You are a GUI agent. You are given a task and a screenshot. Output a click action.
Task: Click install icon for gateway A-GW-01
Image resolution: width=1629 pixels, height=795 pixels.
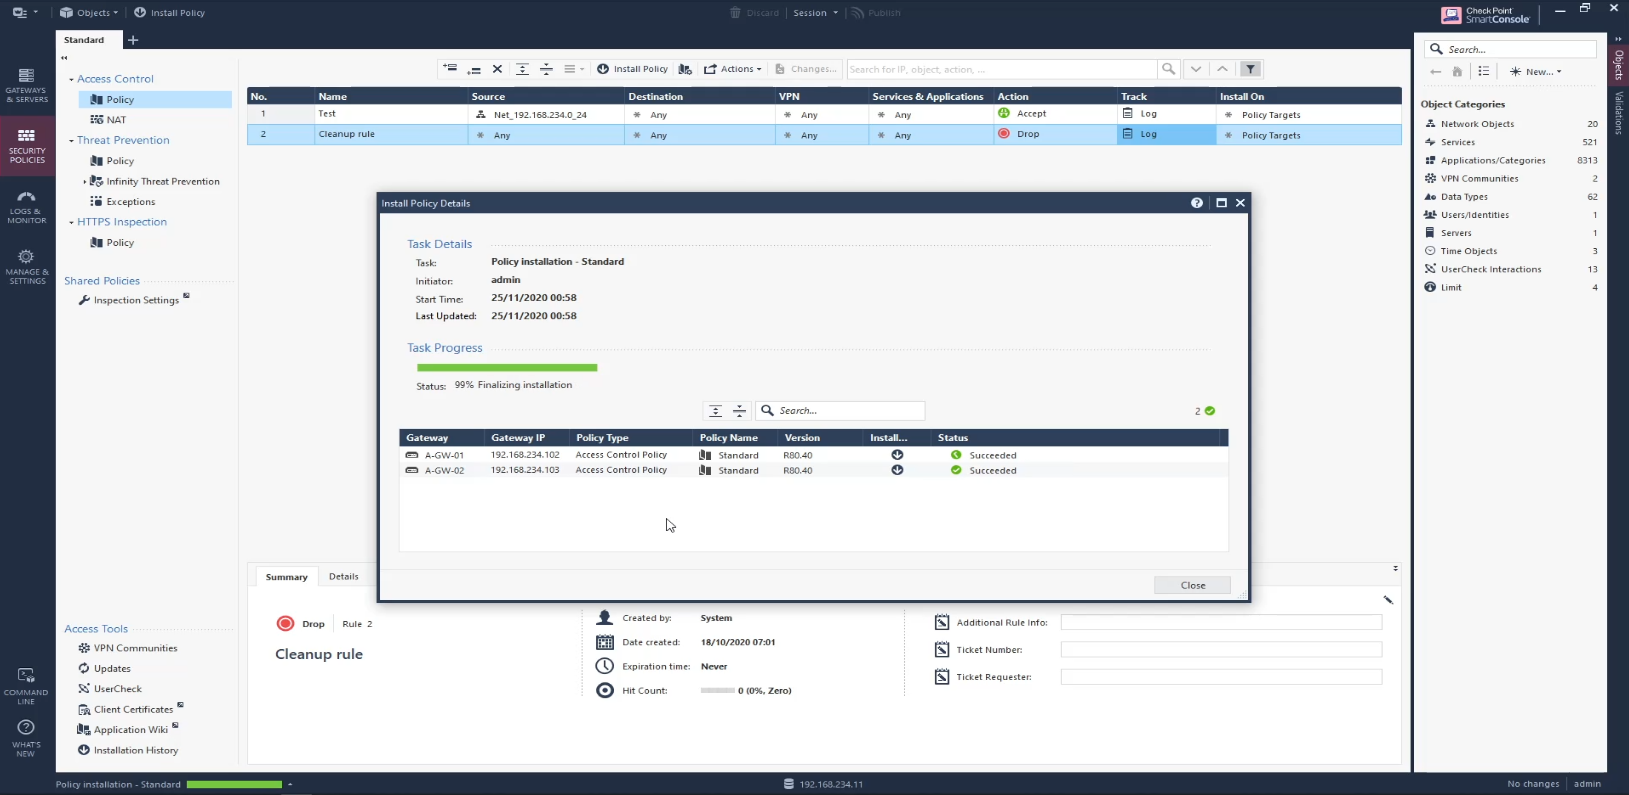coord(897,455)
